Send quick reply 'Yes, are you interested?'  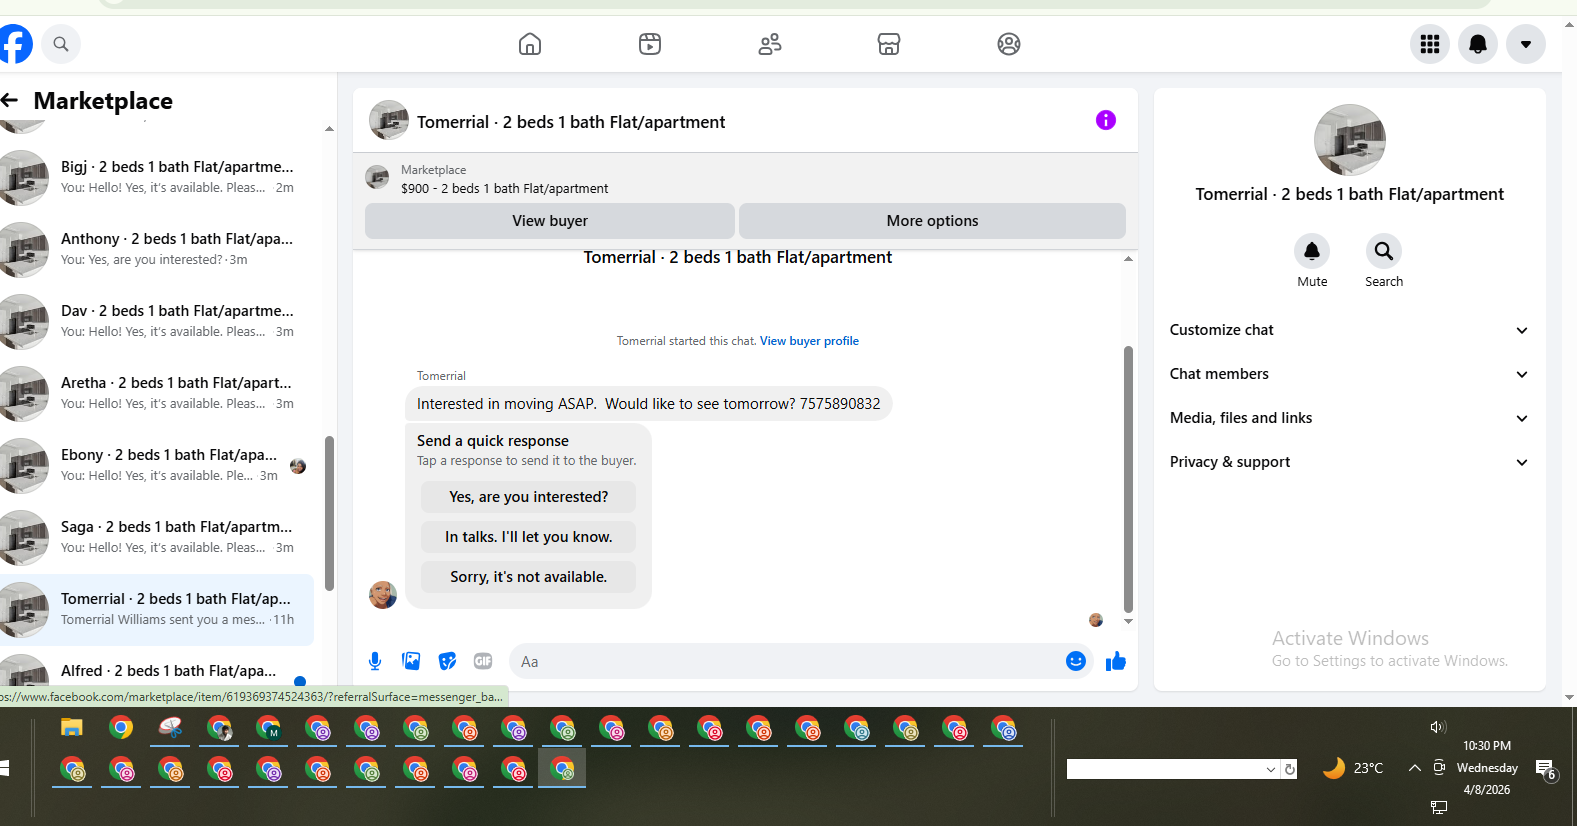[528, 497]
